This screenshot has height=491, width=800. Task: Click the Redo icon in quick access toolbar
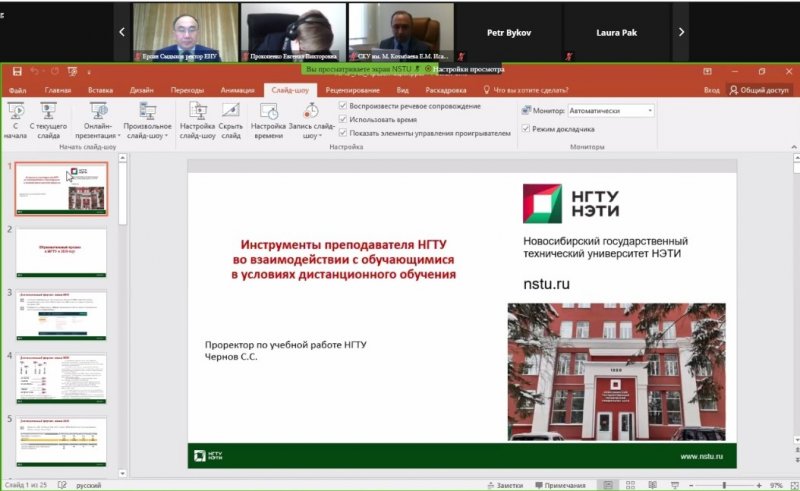pos(55,71)
